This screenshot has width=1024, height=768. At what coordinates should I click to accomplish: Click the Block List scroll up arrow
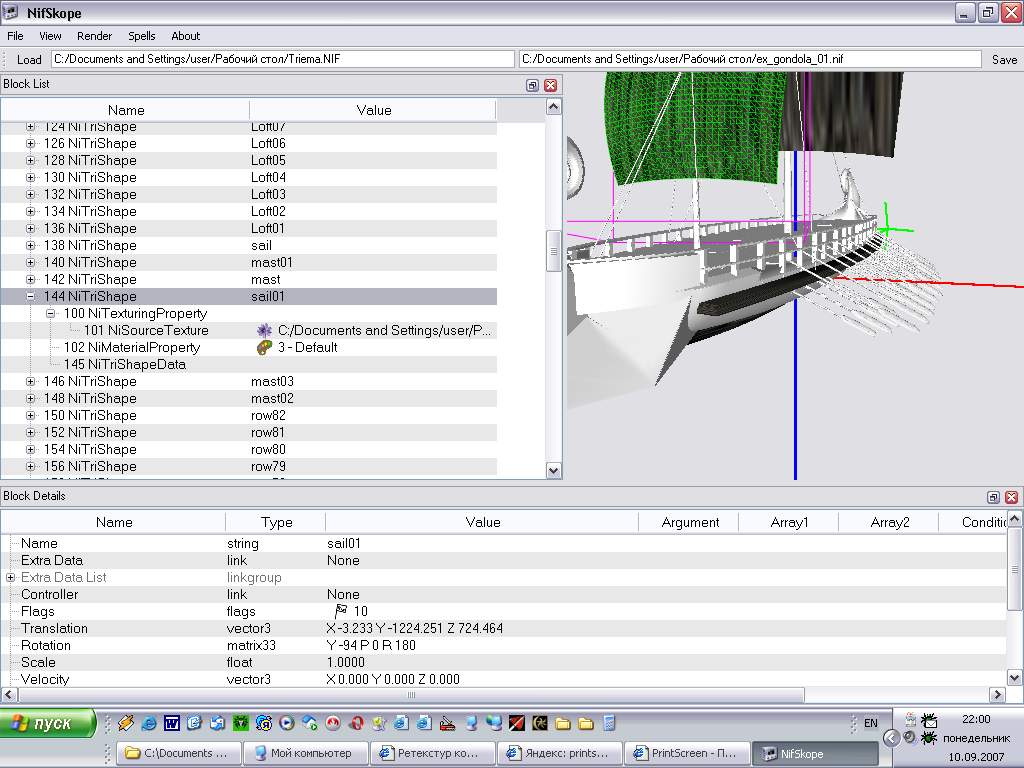(x=554, y=107)
